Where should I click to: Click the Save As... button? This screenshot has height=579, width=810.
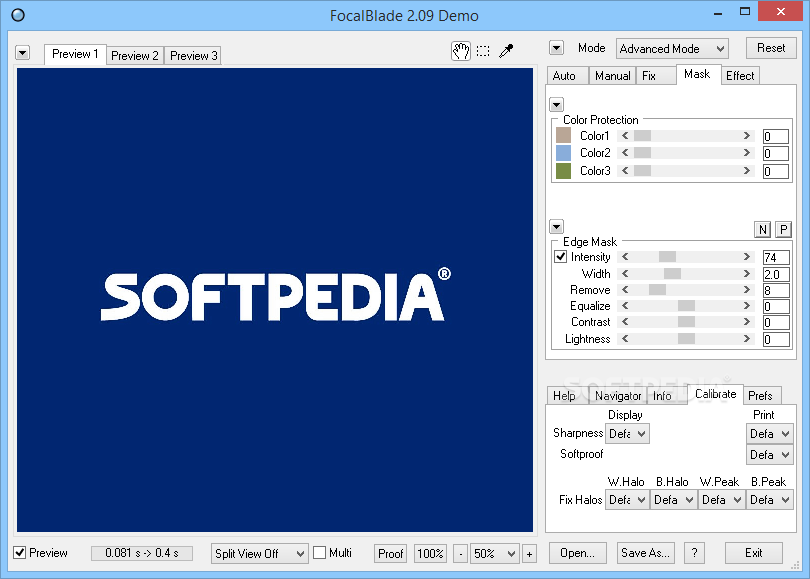(x=645, y=553)
